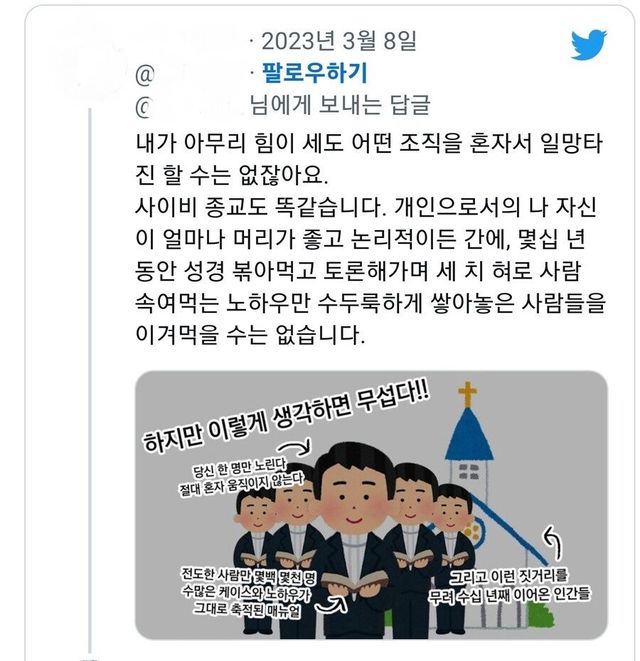Screen dimensions: 640x661
Task: Click the golden cross atop the church
Action: coord(468,393)
